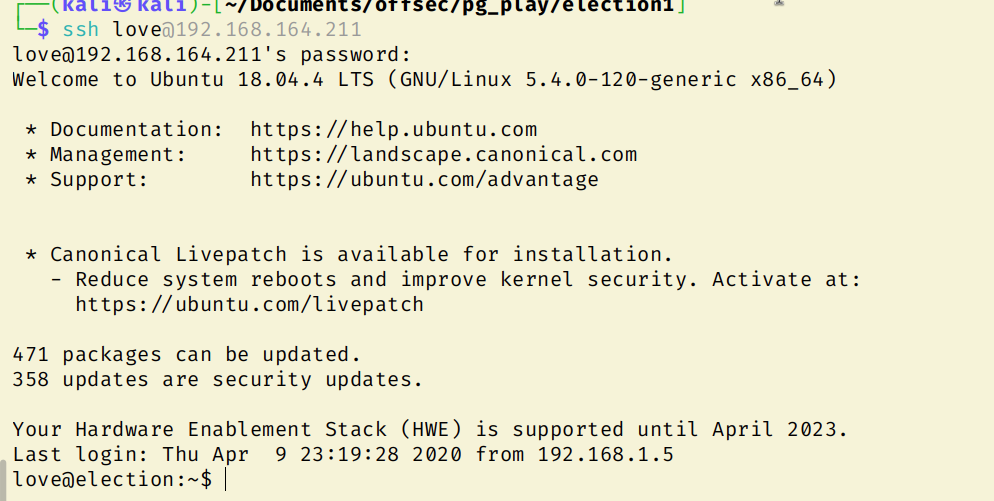Click the password prompt line
Screen dimensions: 994x501
211,54
